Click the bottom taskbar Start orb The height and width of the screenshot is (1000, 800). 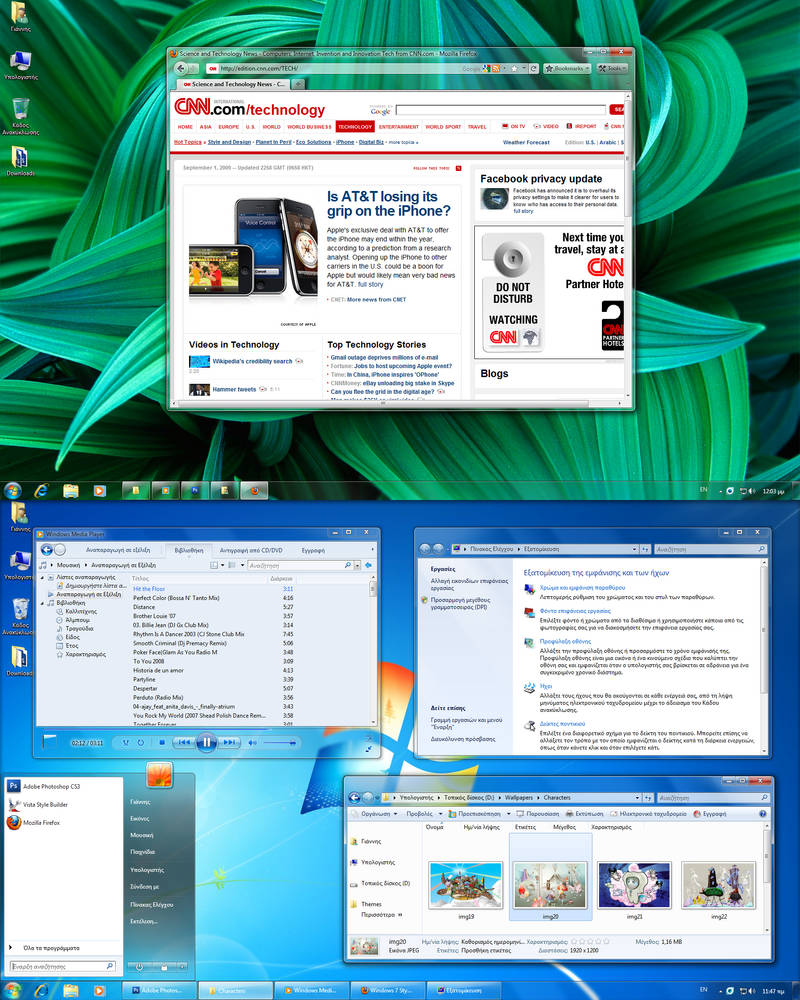click(12, 990)
